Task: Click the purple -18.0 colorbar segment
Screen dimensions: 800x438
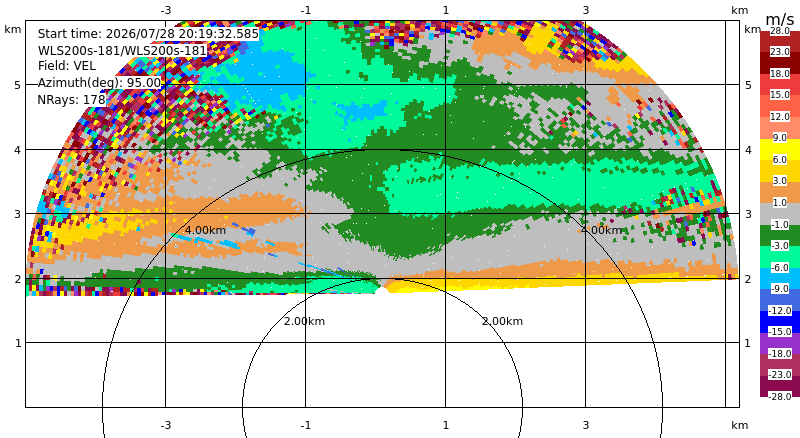Action: 780,343
